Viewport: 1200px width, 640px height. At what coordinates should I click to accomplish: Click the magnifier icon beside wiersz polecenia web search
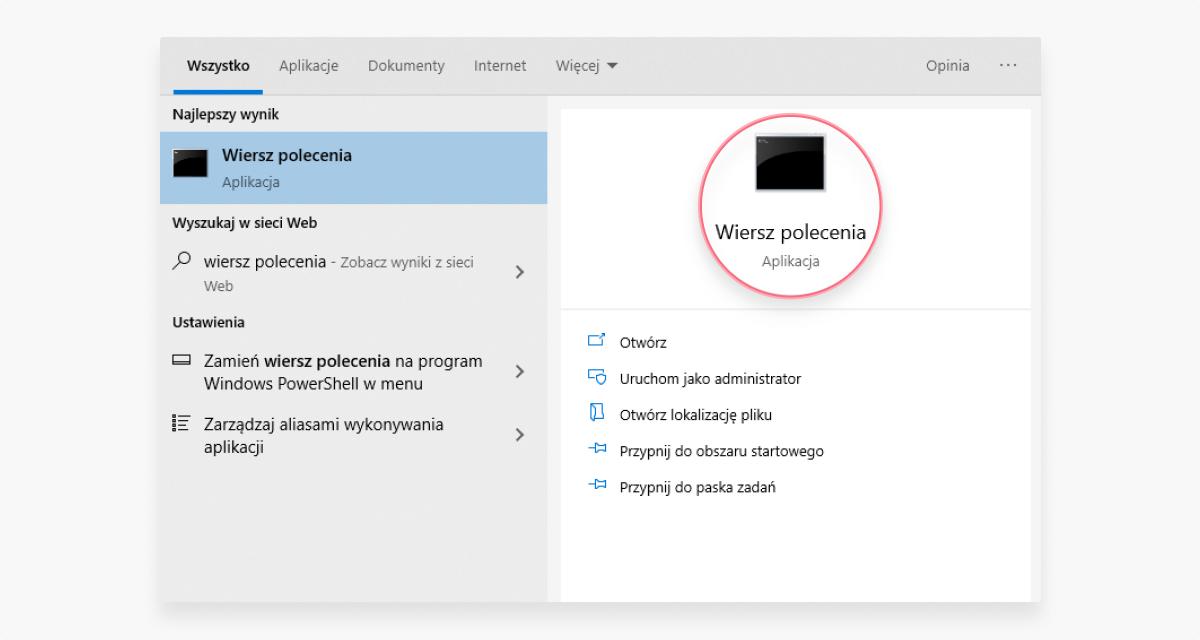pos(182,261)
